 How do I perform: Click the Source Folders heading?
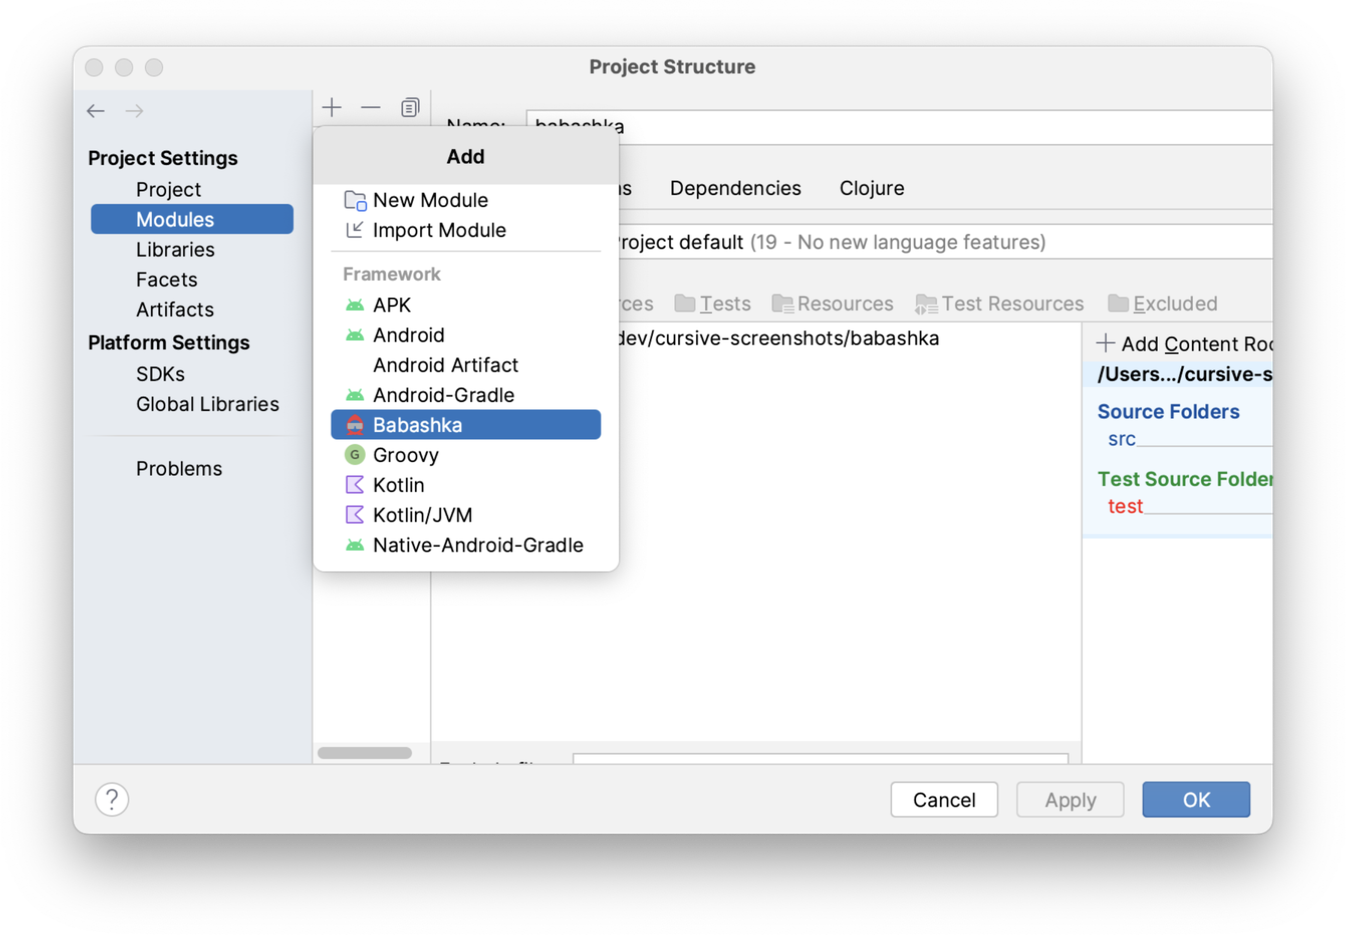1168,411
